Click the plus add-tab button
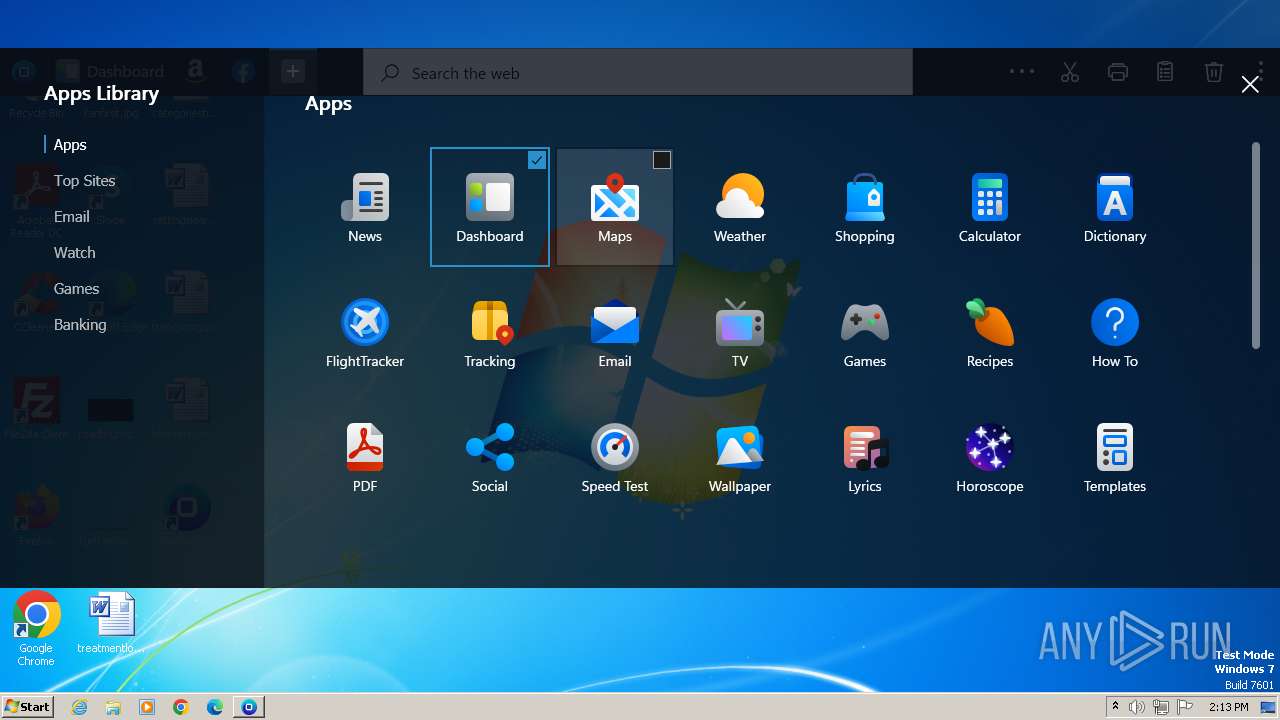This screenshot has height=720, width=1280. pyautogui.click(x=292, y=71)
